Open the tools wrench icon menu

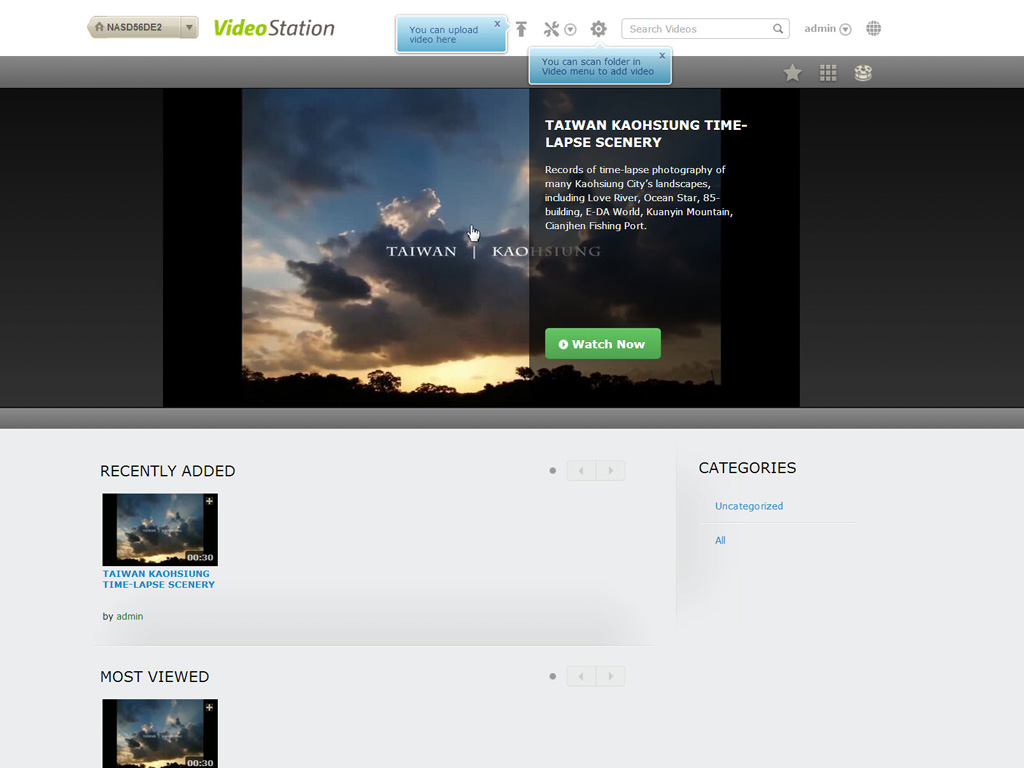(x=551, y=29)
